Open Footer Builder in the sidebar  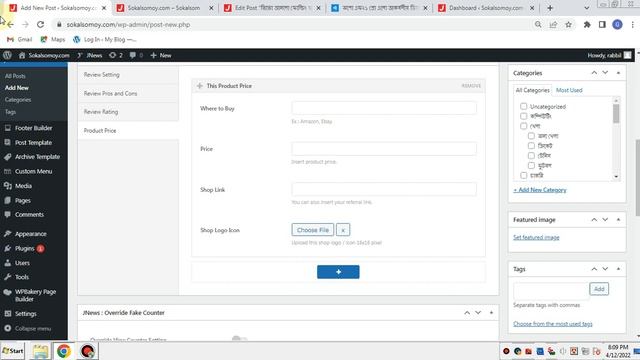tap(33, 128)
